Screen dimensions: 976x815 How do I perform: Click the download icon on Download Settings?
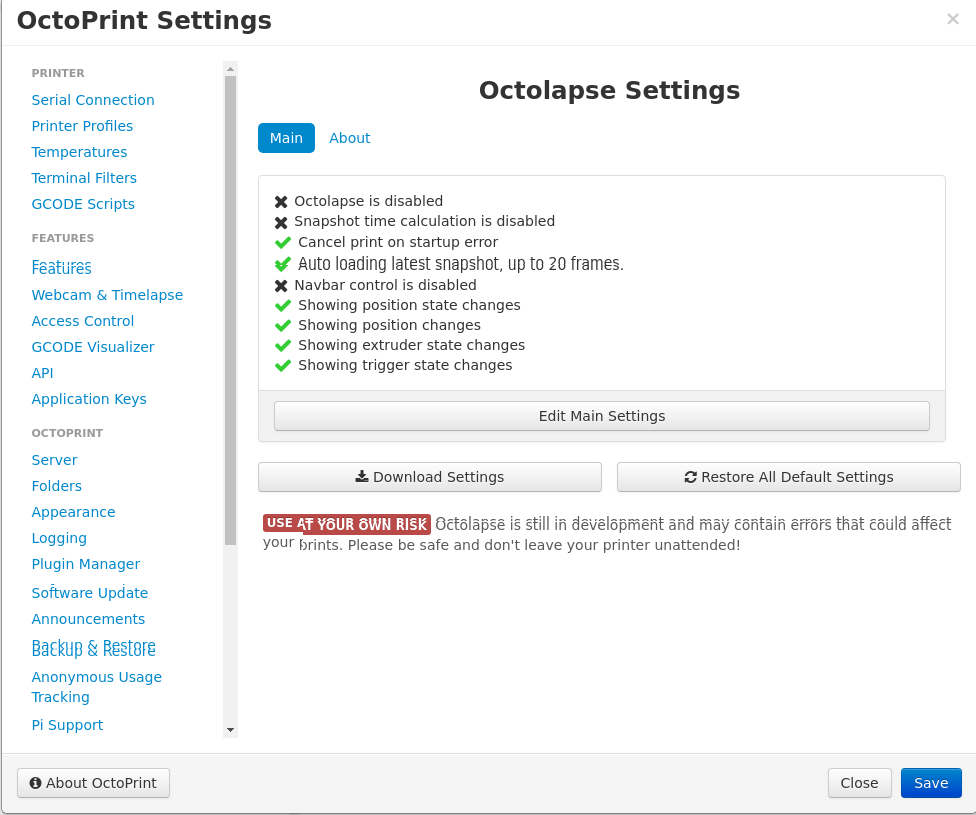(x=361, y=477)
